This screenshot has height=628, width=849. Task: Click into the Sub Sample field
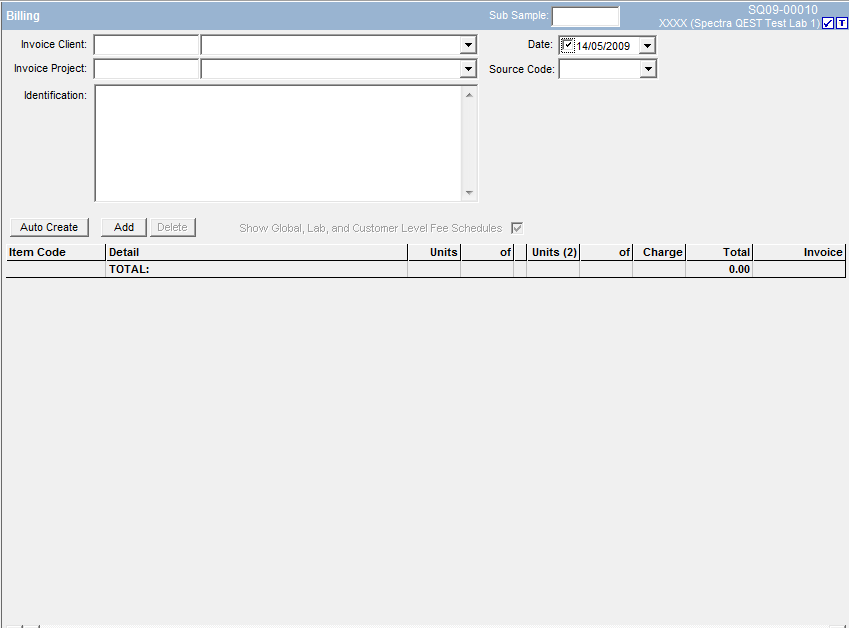click(585, 16)
